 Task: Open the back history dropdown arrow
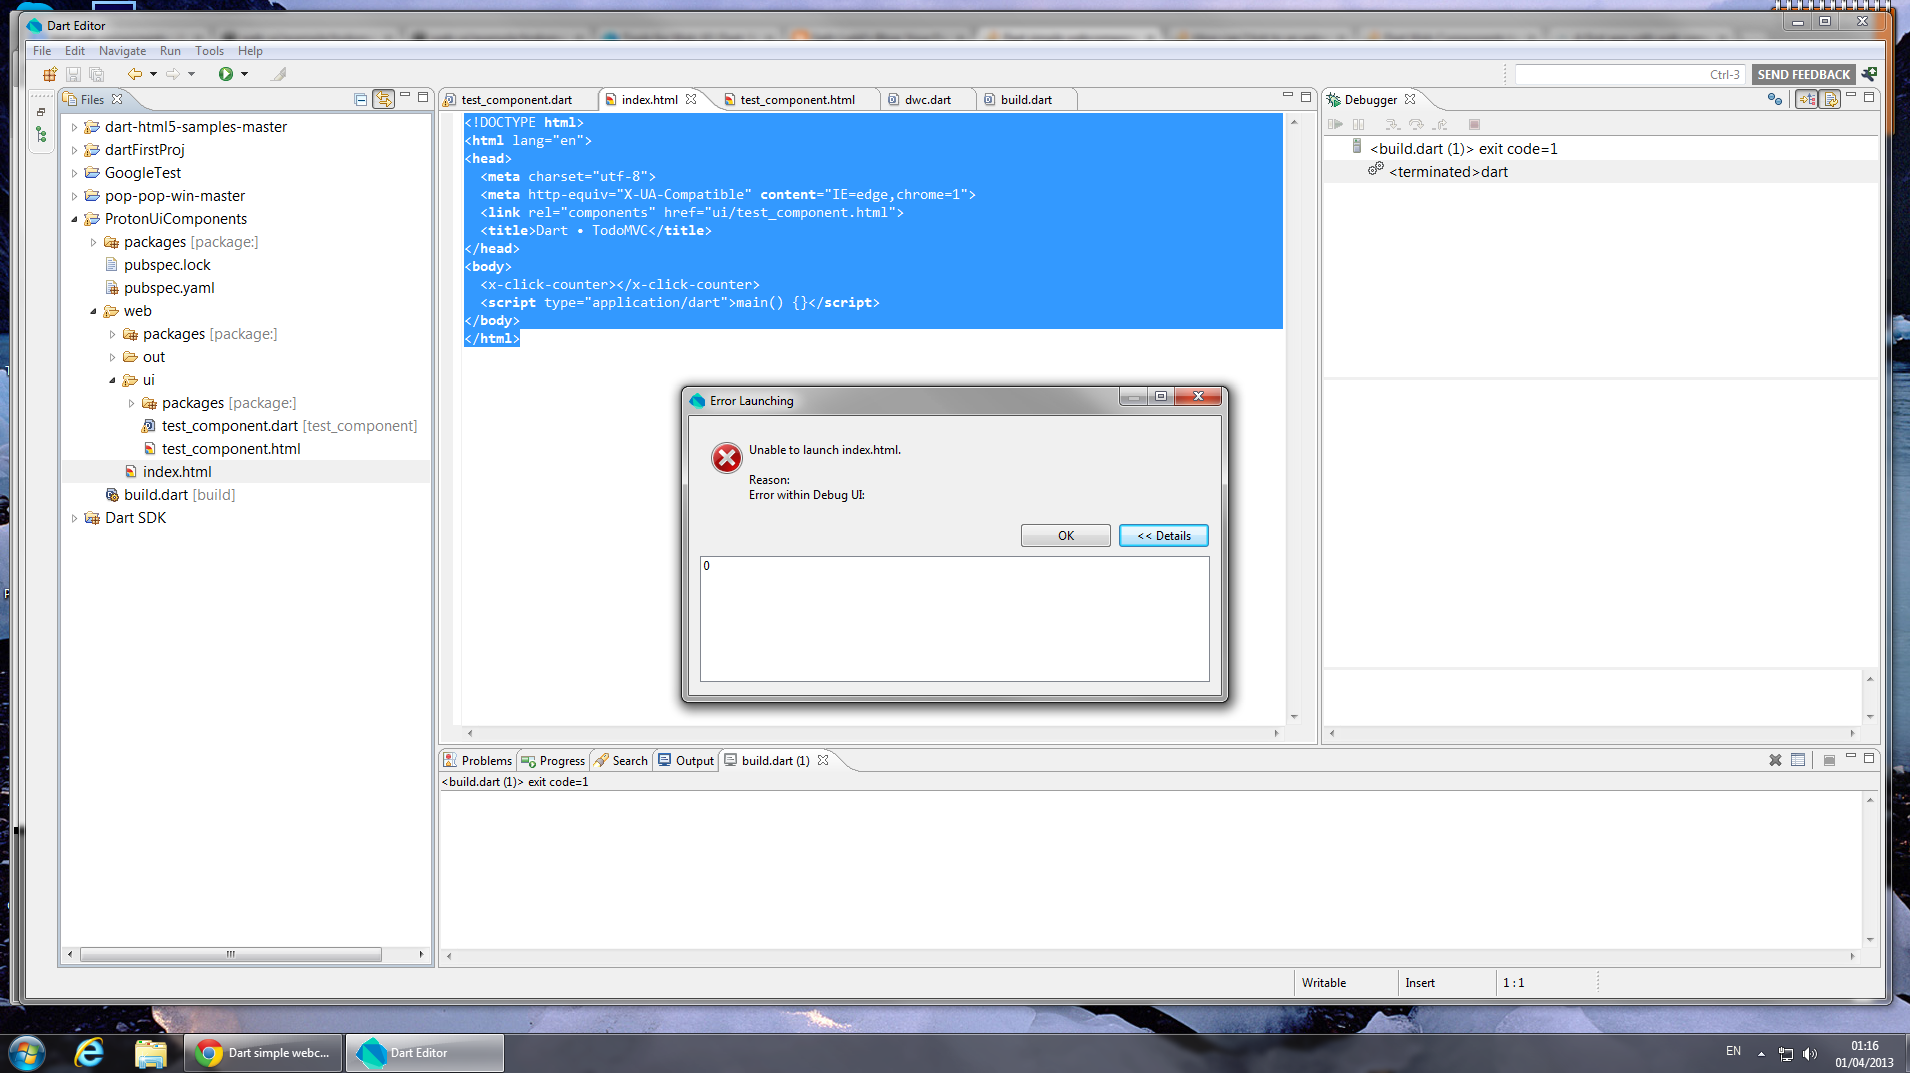pyautogui.click(x=153, y=74)
